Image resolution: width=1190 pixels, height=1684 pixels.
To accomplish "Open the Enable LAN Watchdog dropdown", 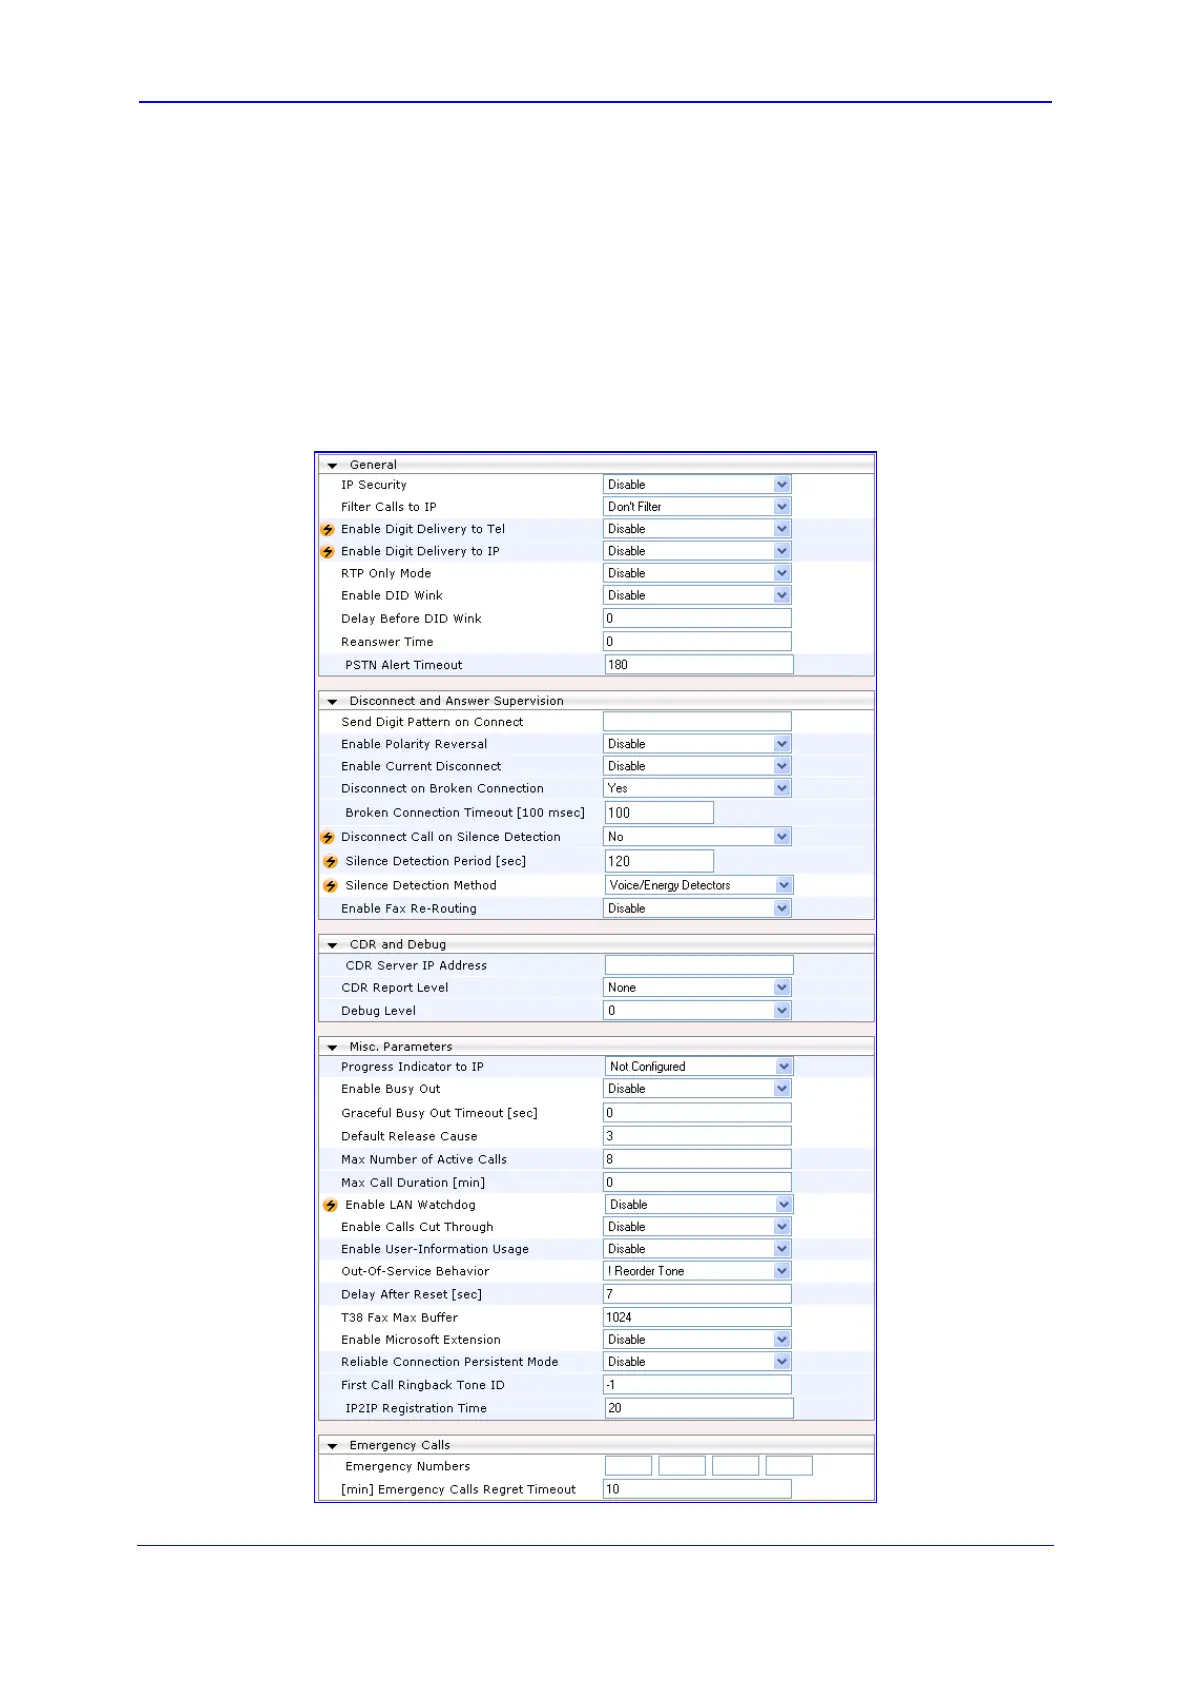I will pyautogui.click(x=699, y=1205).
